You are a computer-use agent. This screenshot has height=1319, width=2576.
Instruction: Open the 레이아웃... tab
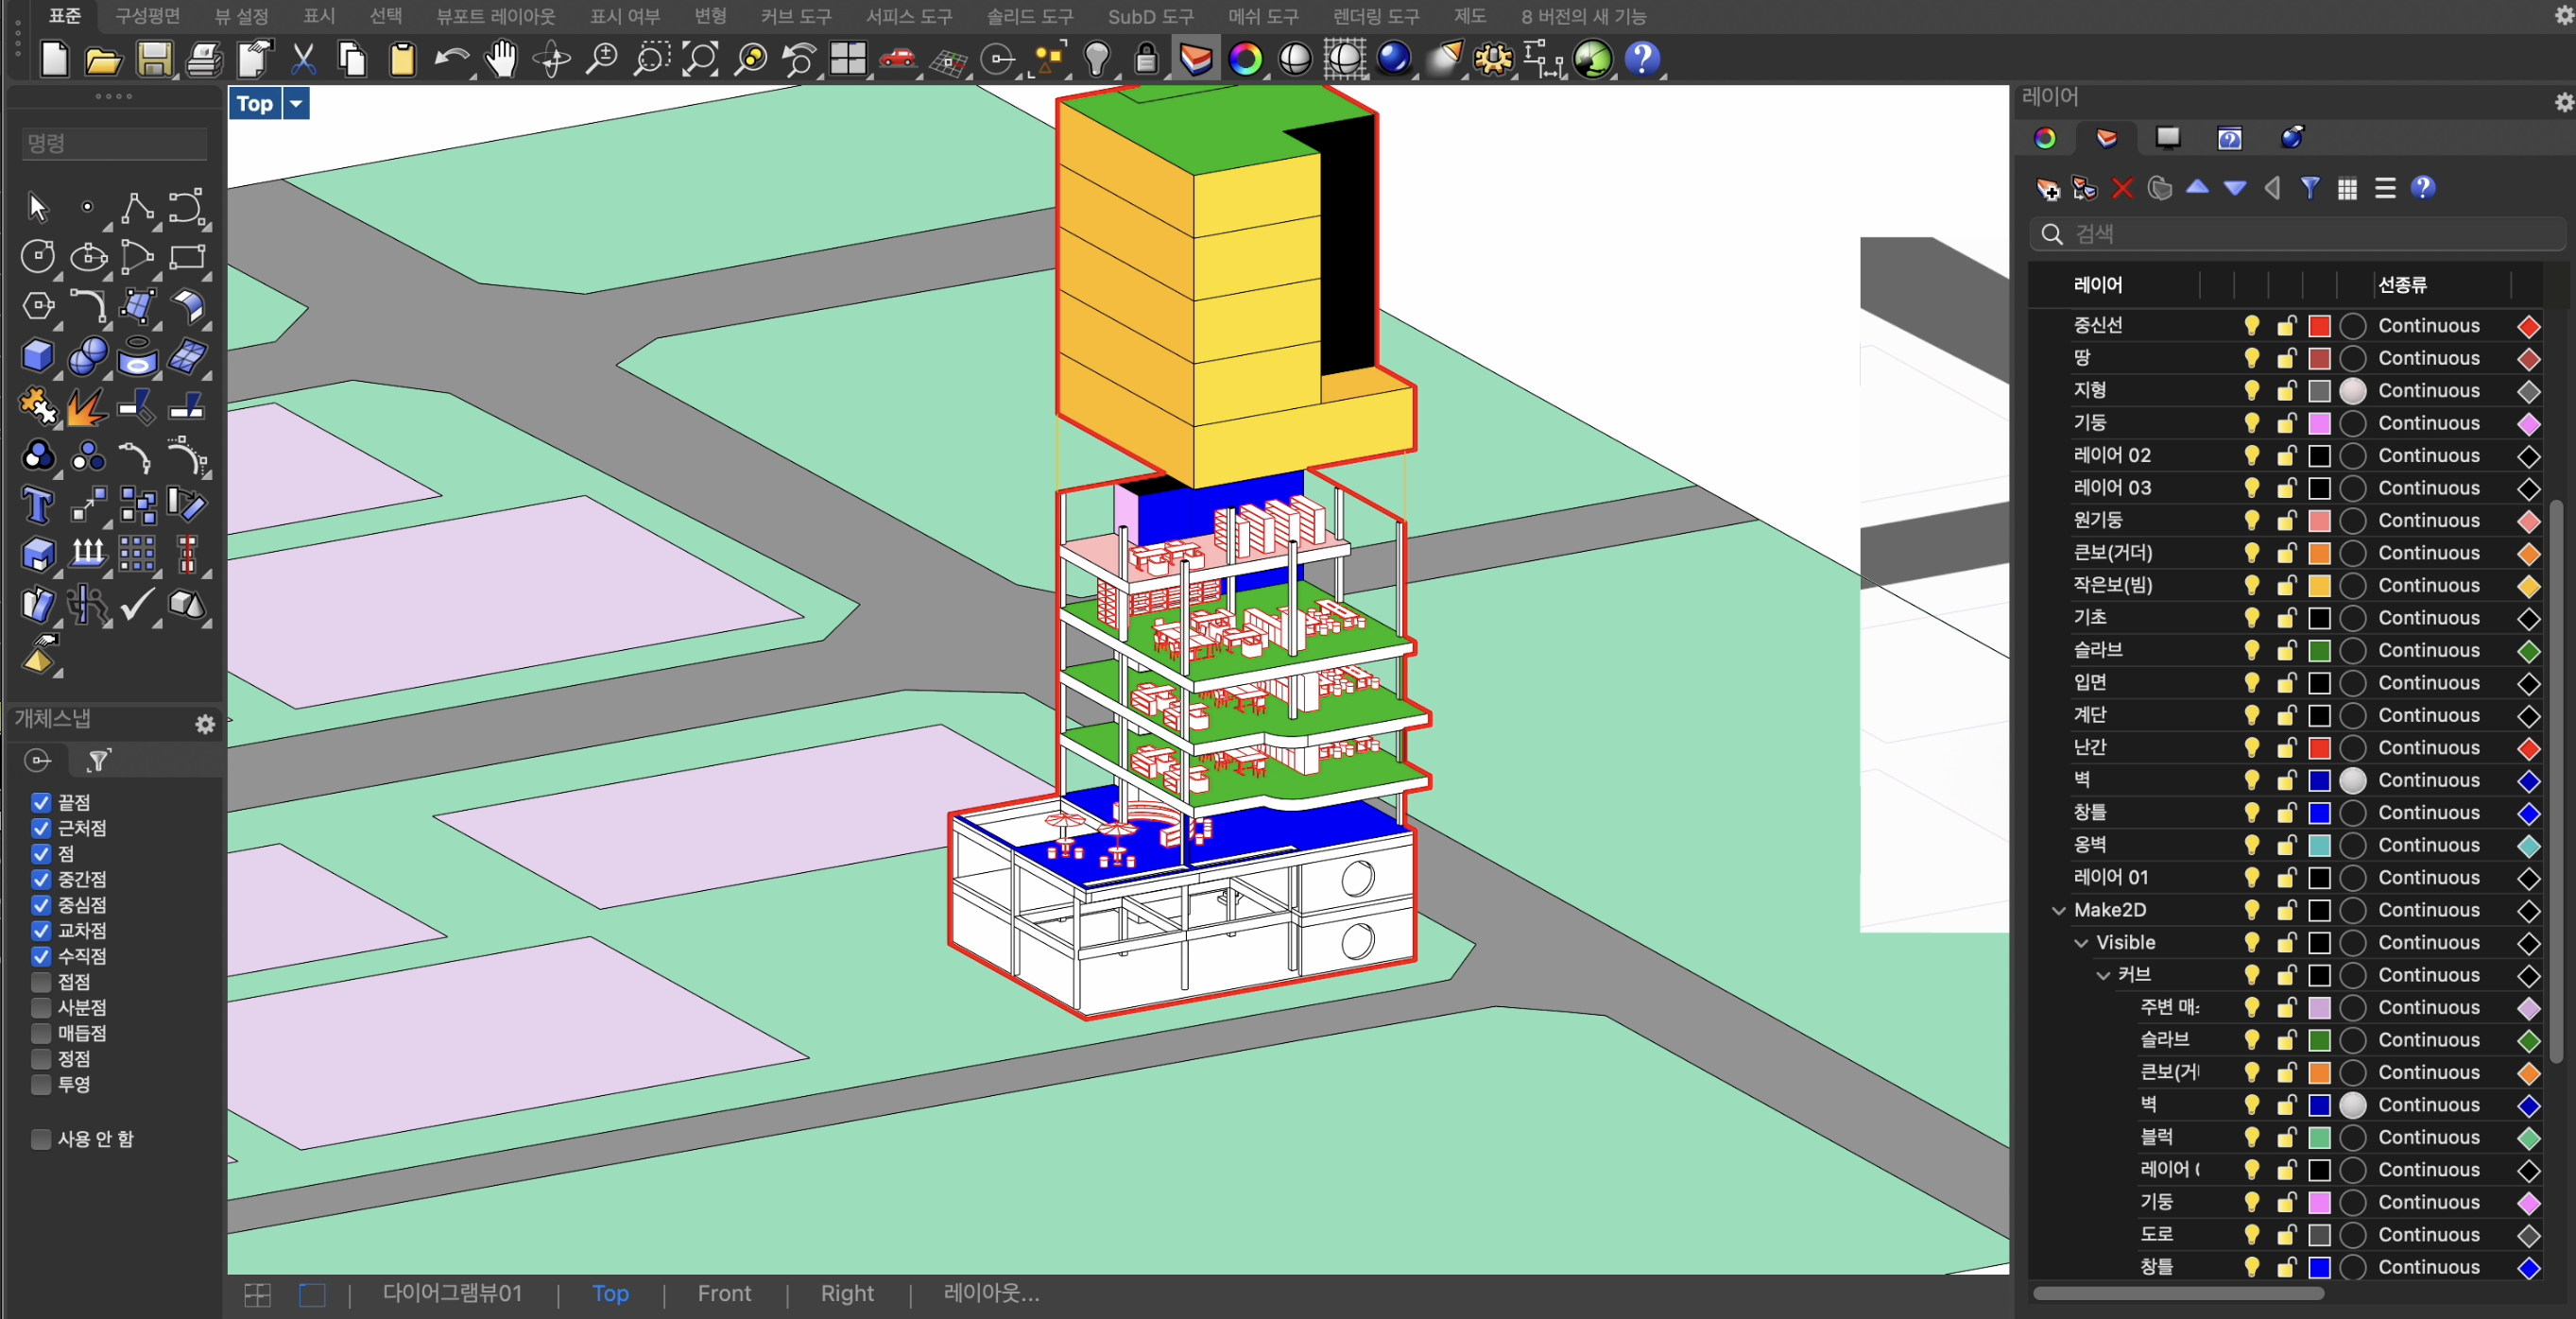coord(991,1293)
